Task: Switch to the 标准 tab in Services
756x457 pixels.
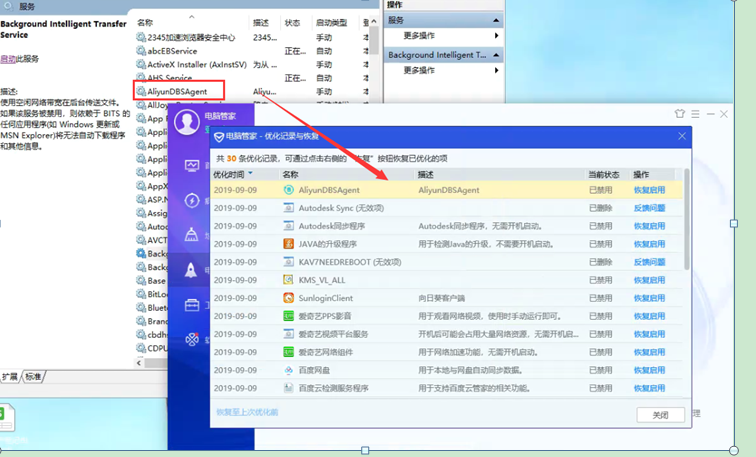Action: (33, 376)
